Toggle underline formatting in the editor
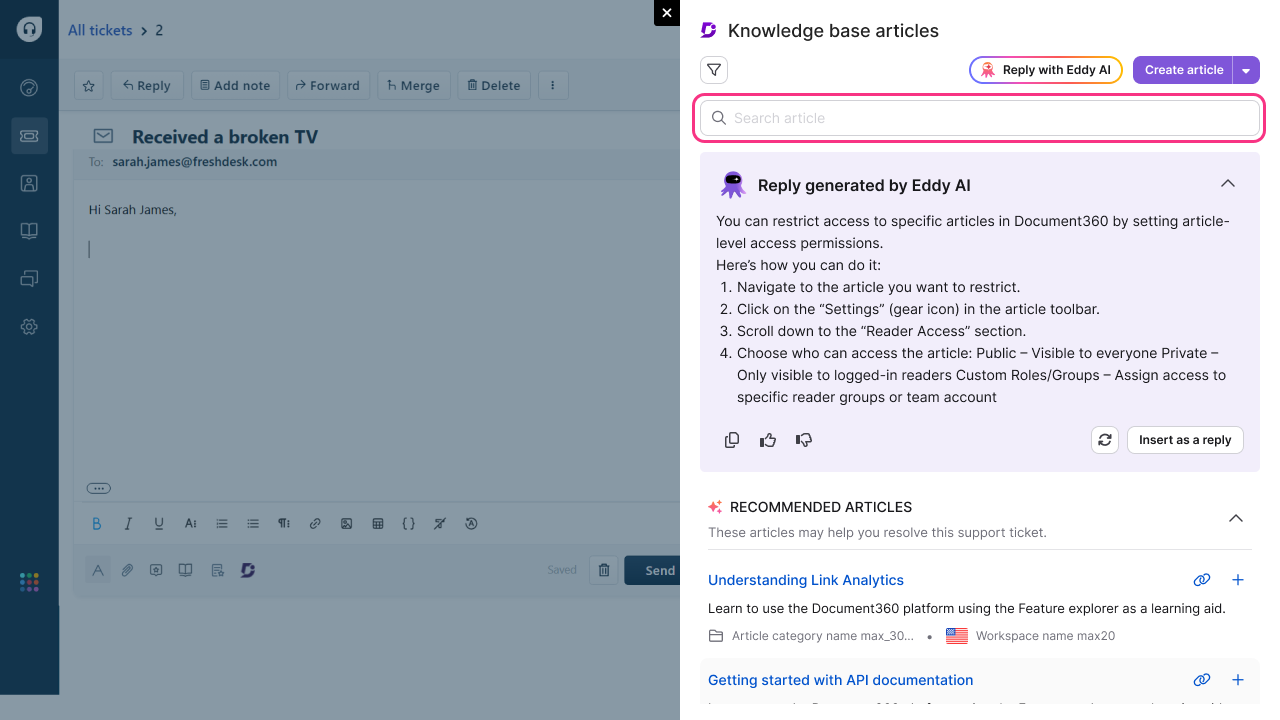 [x=158, y=523]
